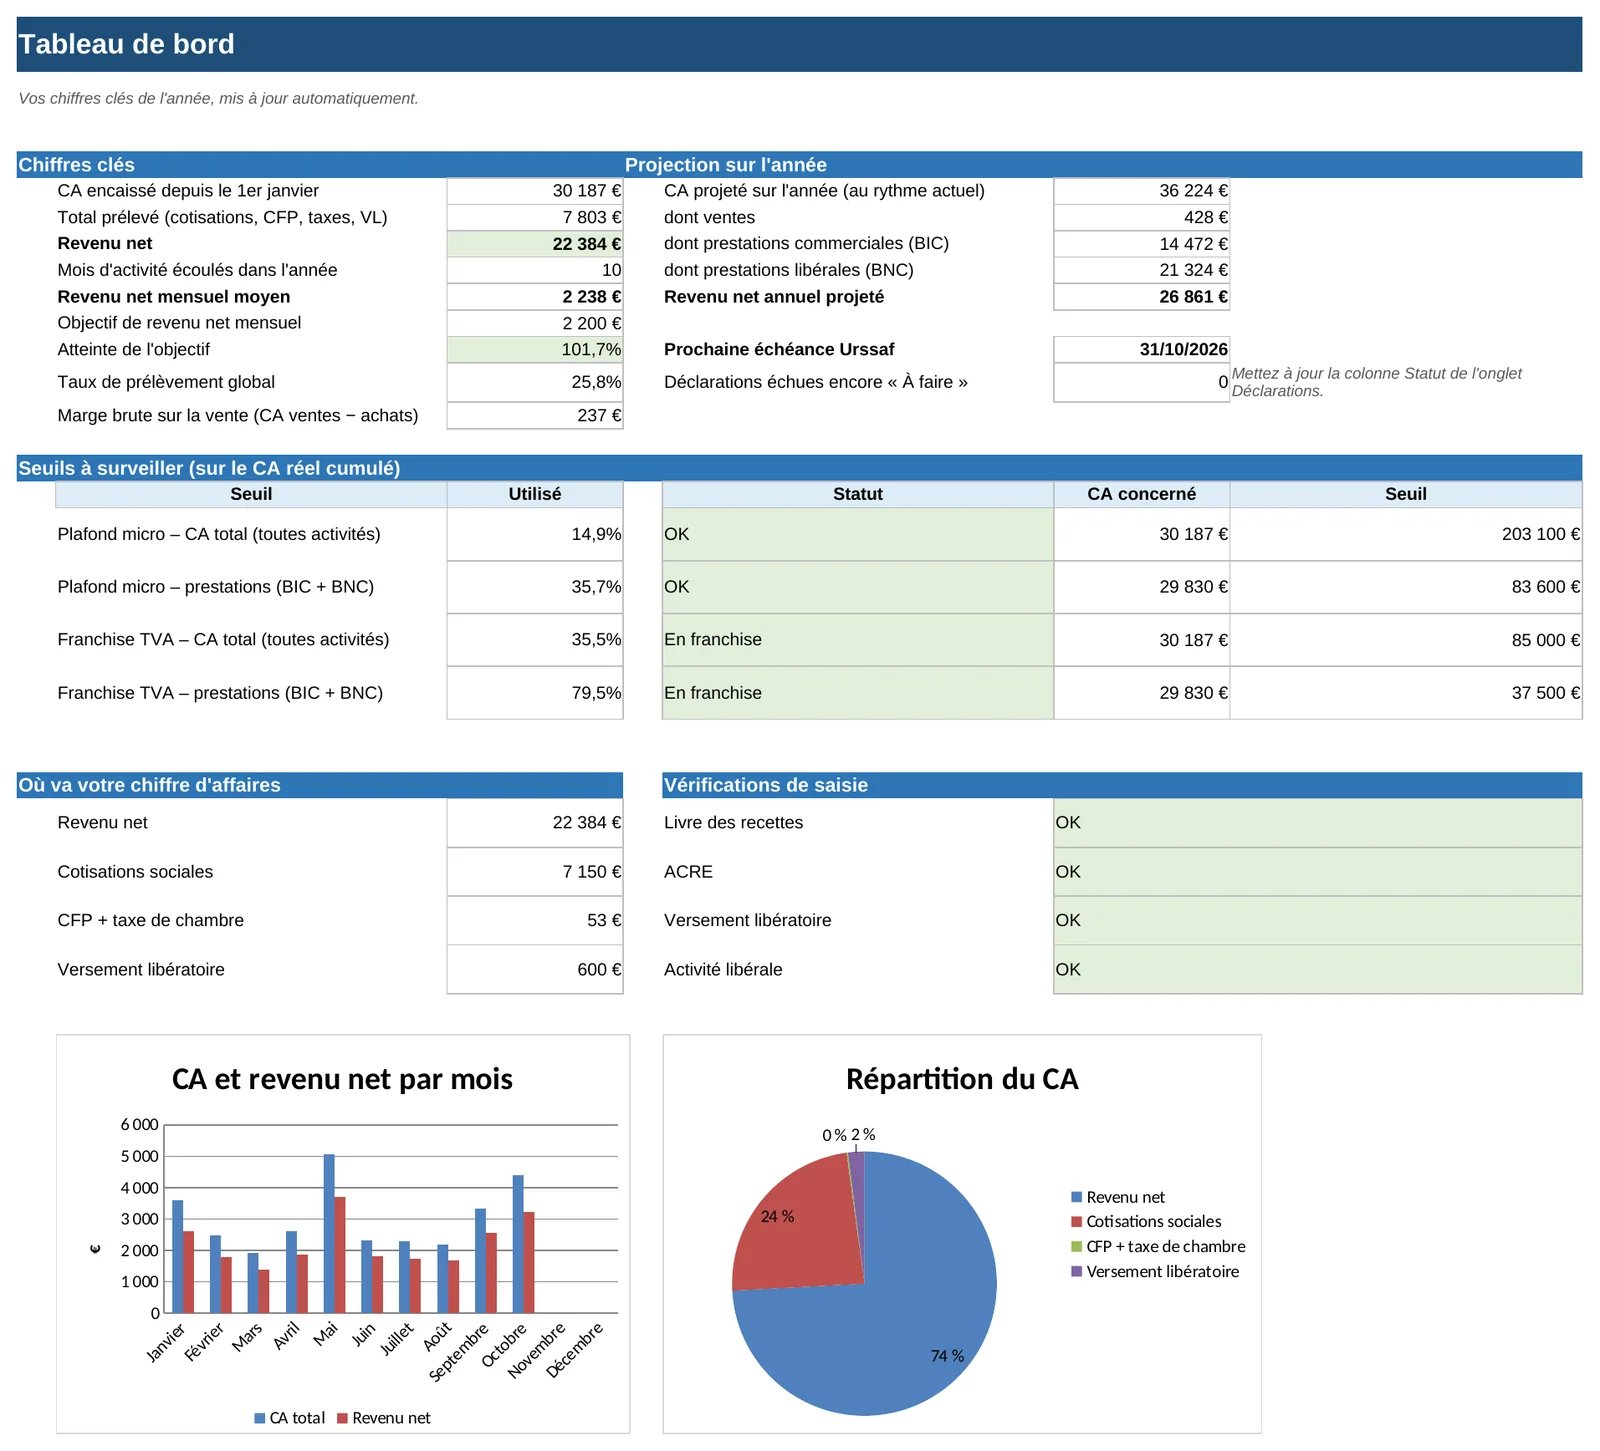Select the 14,9% Plafond micro CA total cell

pyautogui.click(x=535, y=534)
